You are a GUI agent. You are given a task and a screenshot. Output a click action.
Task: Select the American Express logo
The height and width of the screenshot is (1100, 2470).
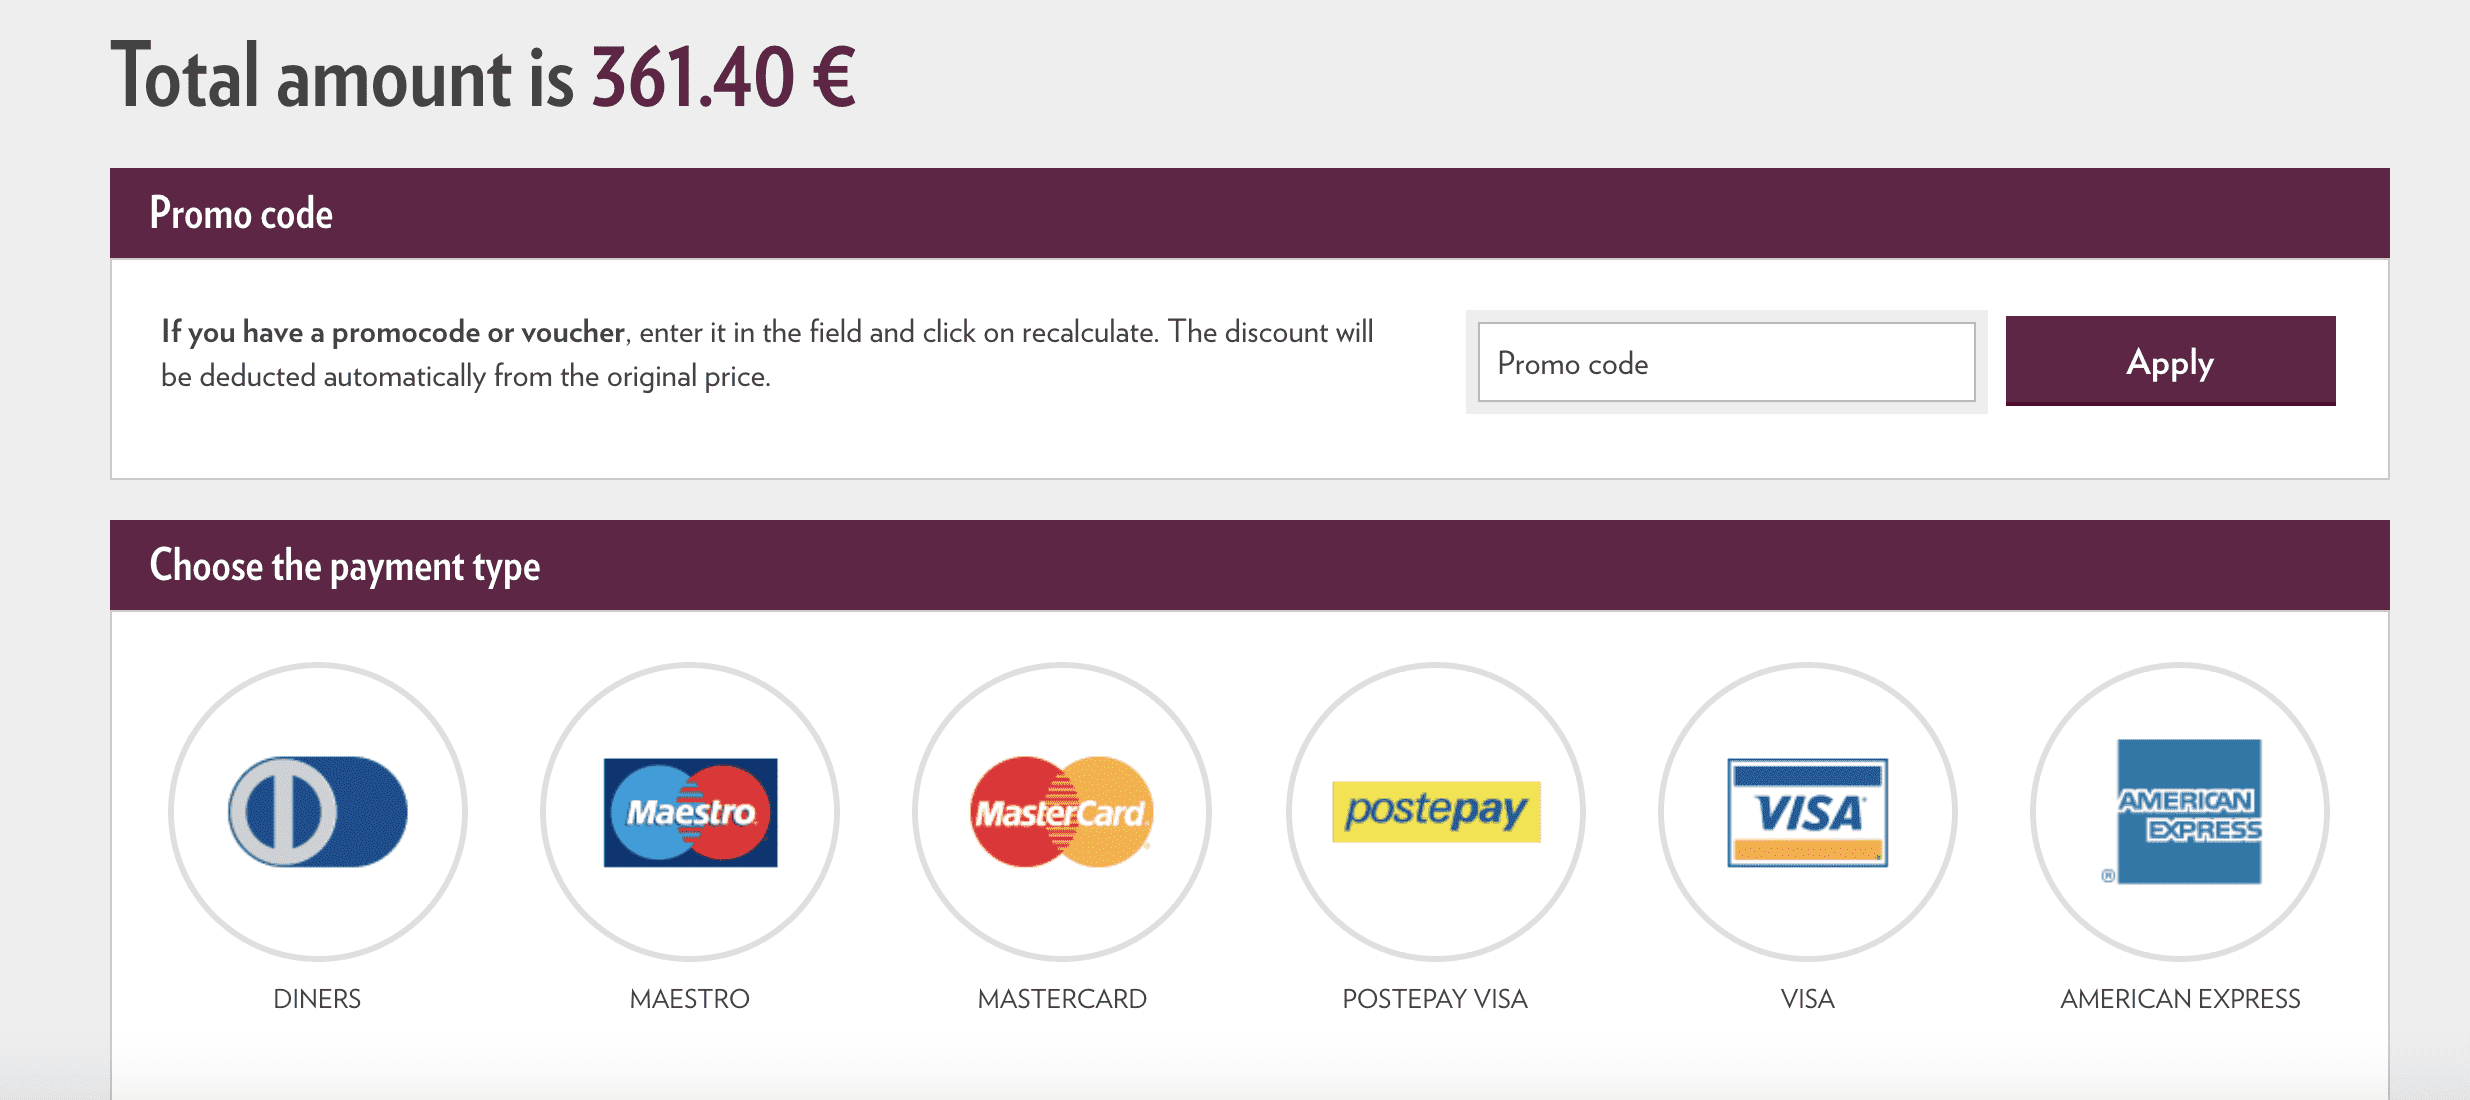pos(2187,811)
